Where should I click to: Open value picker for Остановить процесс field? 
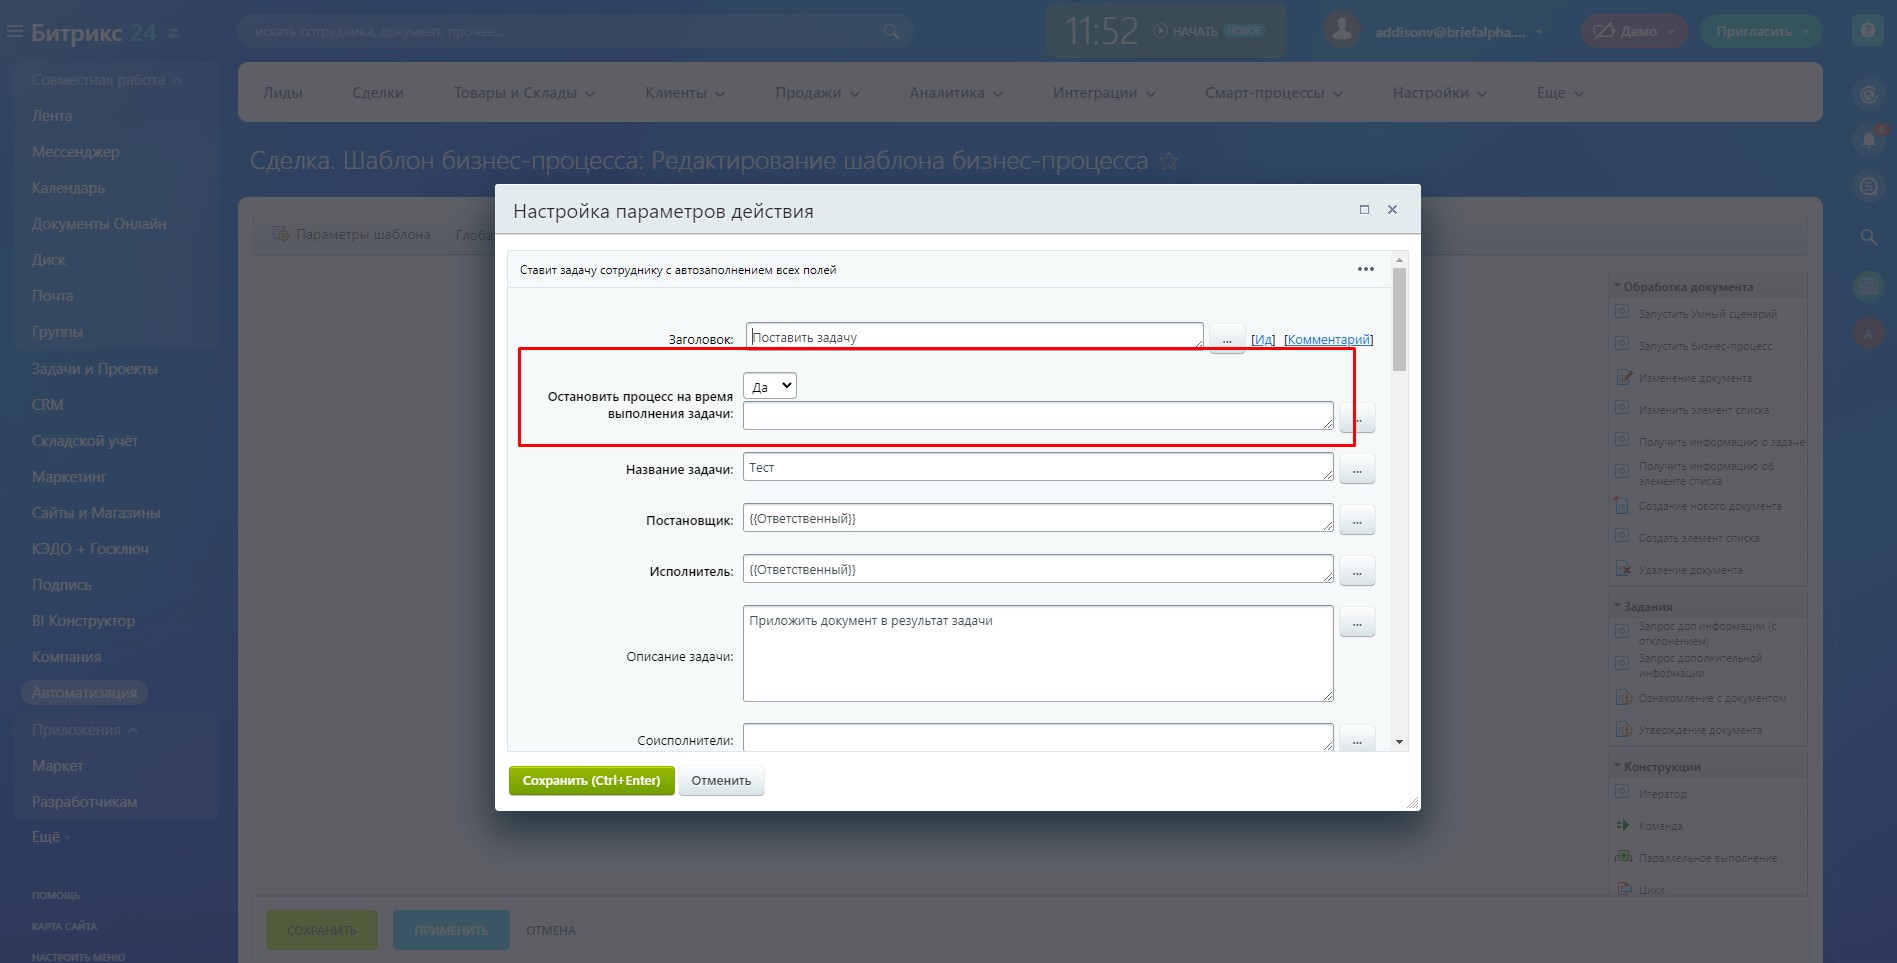(x=1359, y=418)
